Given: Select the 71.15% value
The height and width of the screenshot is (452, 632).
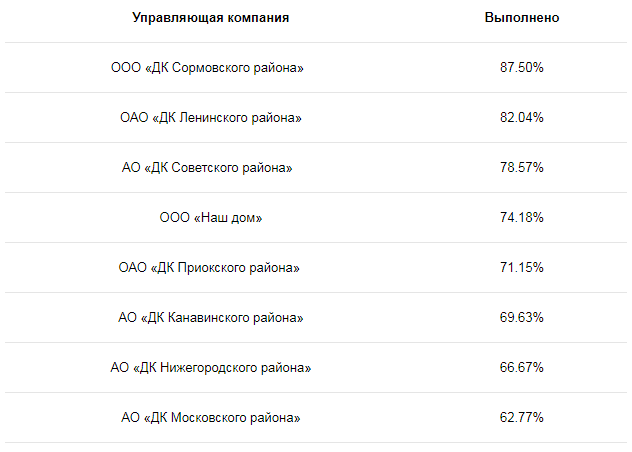Looking at the screenshot, I should pos(522,267).
